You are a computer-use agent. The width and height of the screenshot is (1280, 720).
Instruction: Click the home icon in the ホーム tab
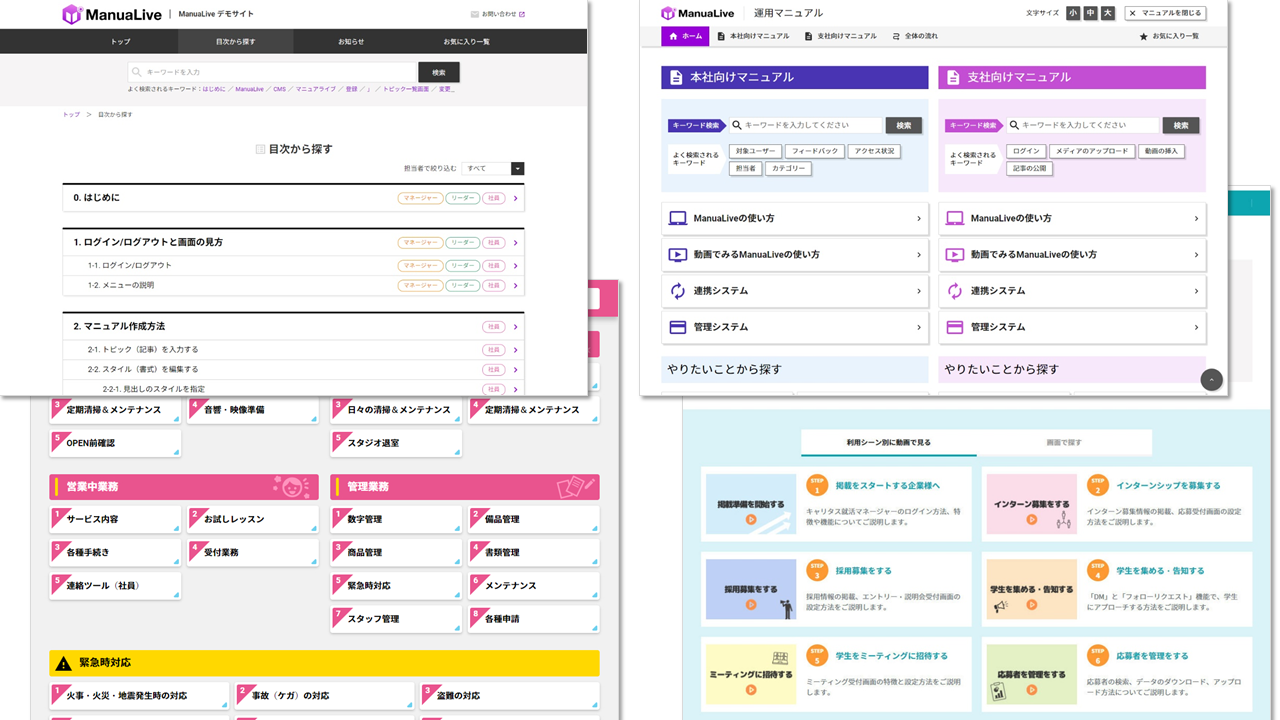[673, 36]
